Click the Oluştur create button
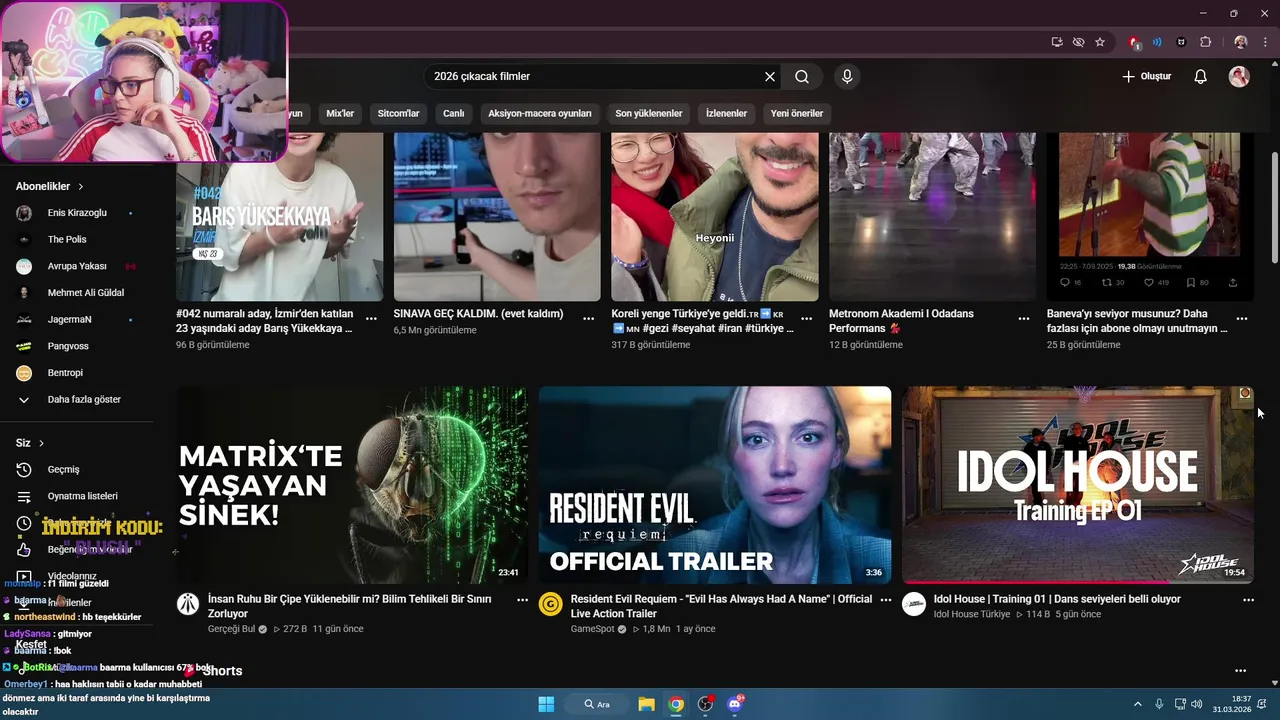 click(x=1146, y=76)
